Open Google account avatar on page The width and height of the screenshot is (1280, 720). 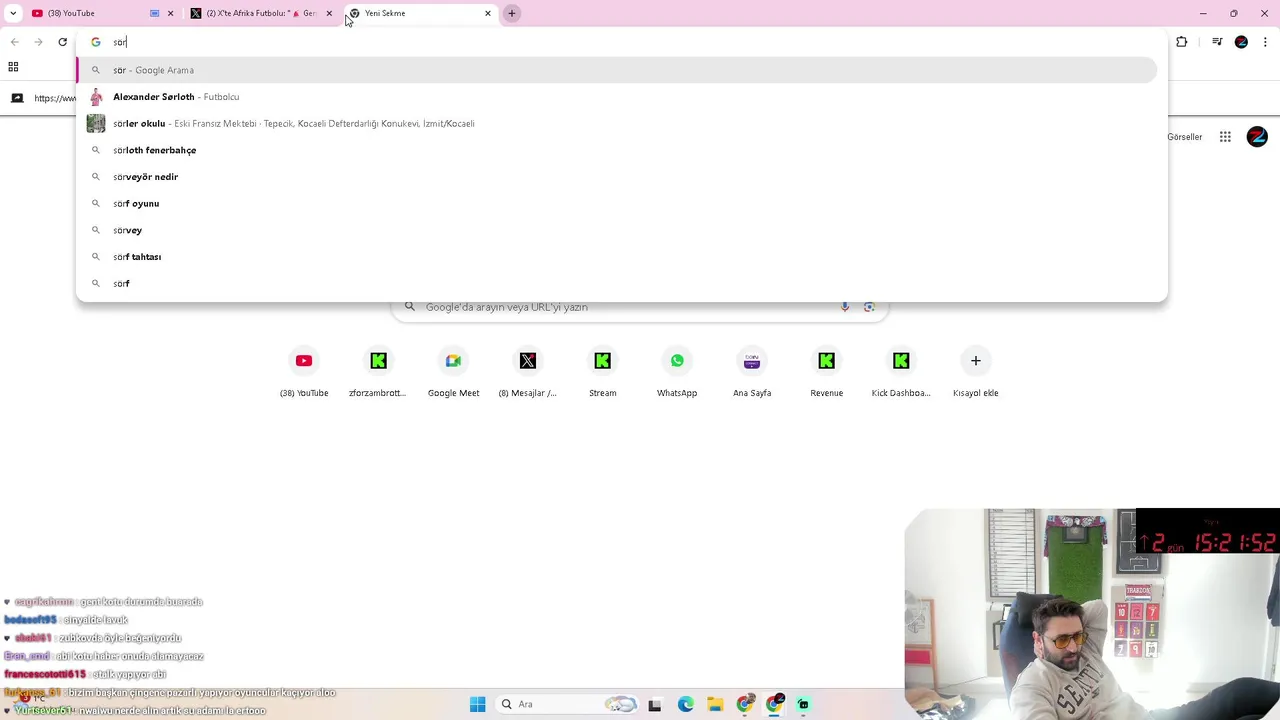tap(1257, 137)
